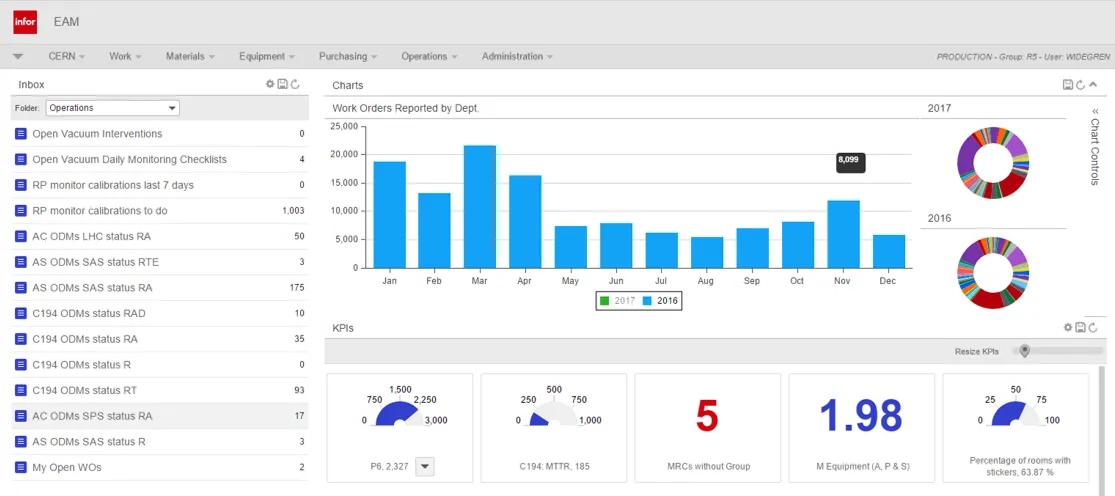Open AC ODMs LHC status RA
1115x496 pixels.
click(x=160, y=236)
